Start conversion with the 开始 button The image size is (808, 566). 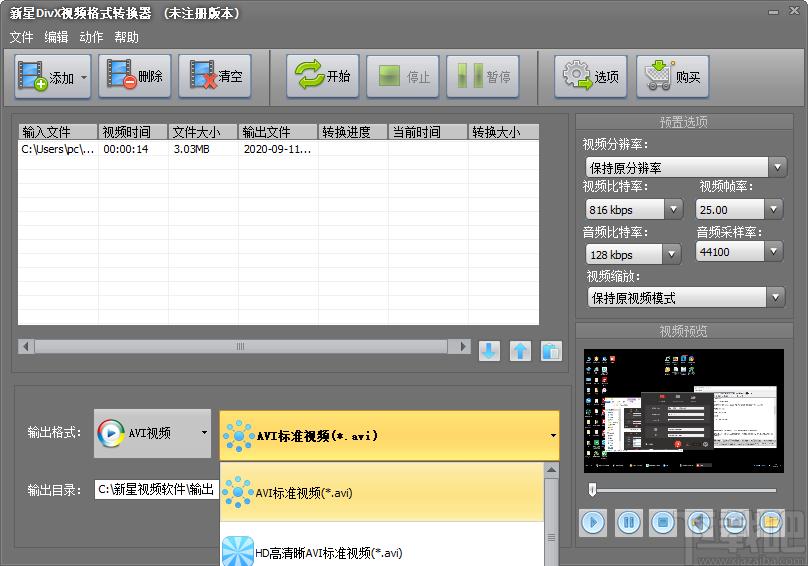tap(323, 76)
